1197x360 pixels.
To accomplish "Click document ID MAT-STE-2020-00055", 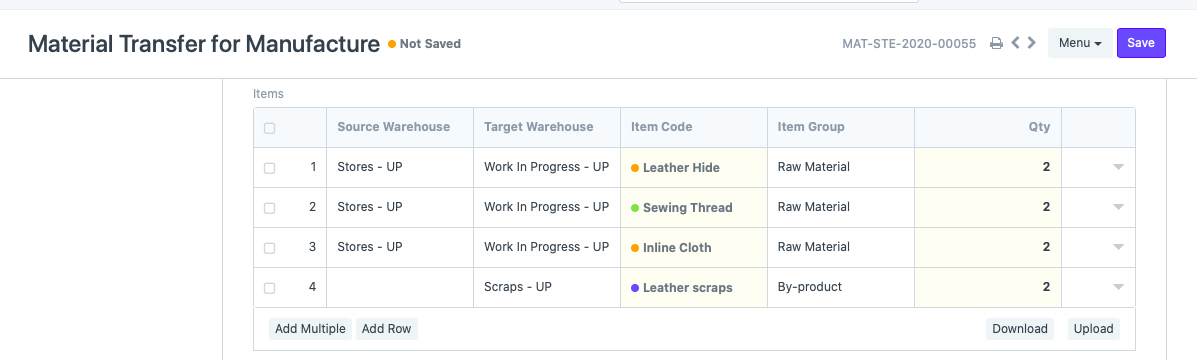I will [x=908, y=43].
